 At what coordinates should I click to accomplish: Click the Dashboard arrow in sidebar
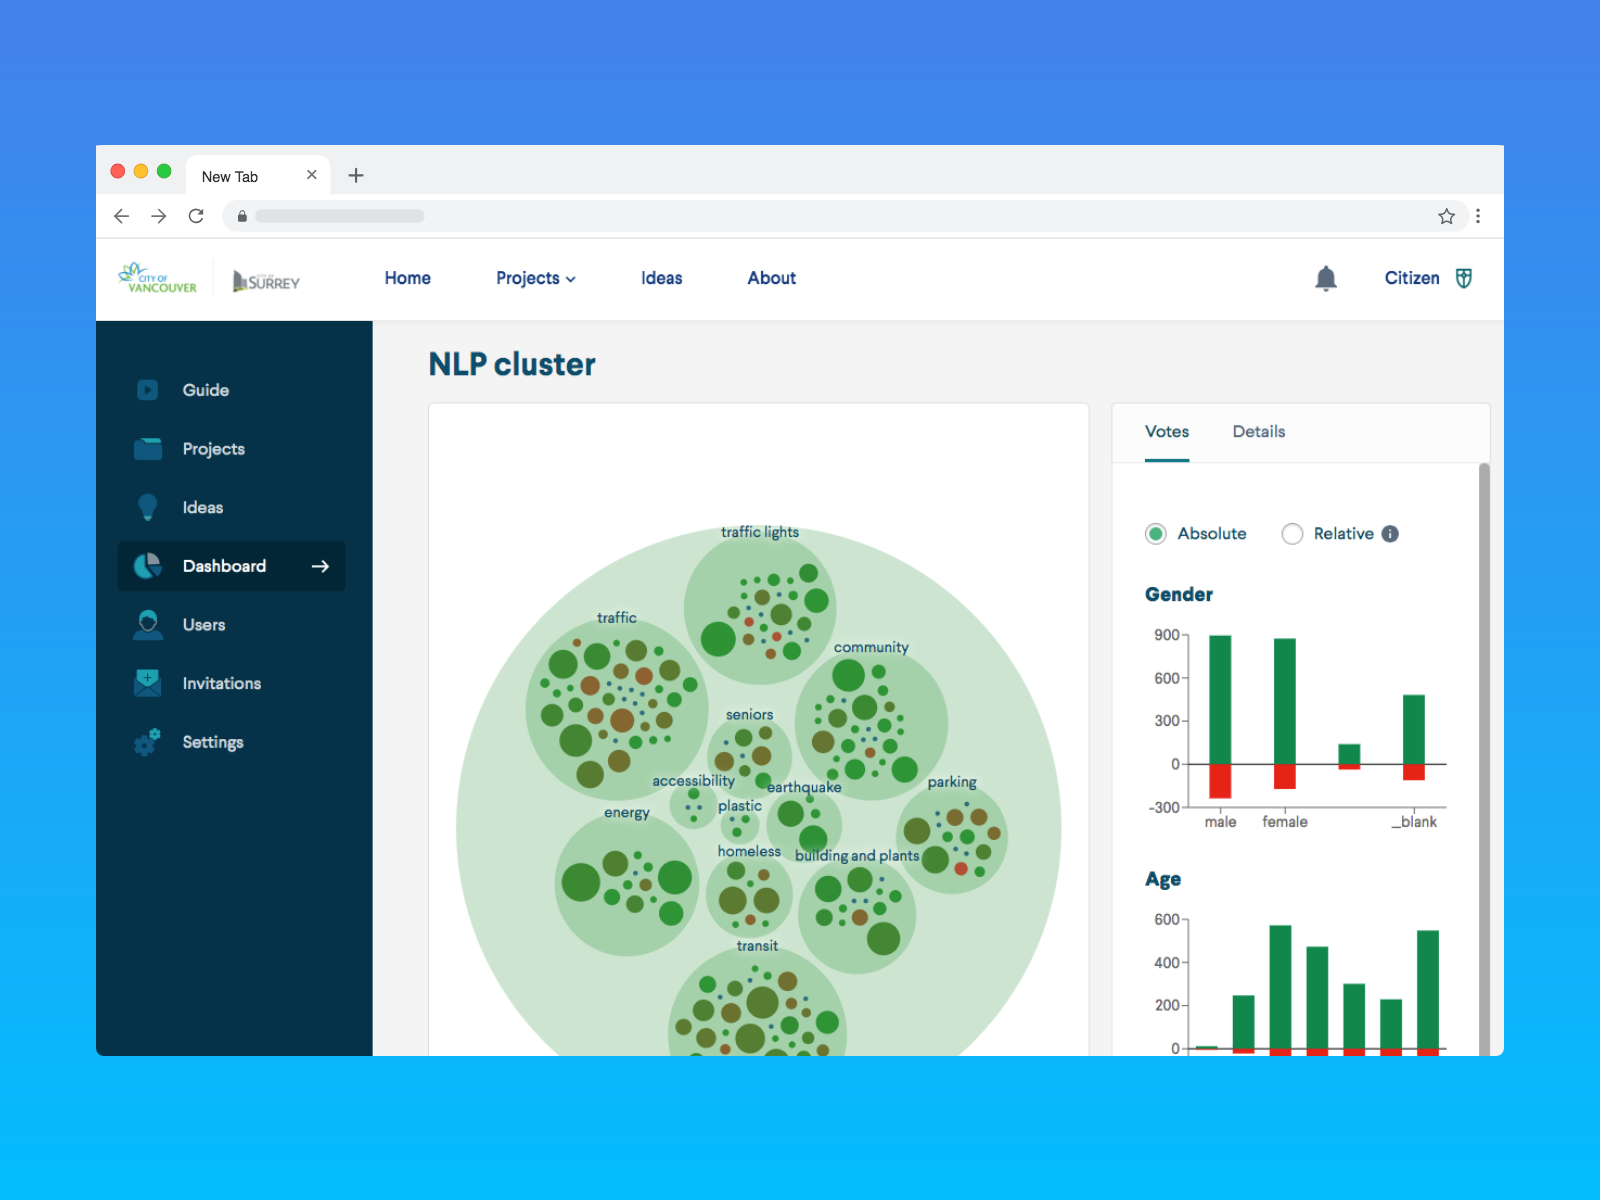pyautogui.click(x=320, y=566)
